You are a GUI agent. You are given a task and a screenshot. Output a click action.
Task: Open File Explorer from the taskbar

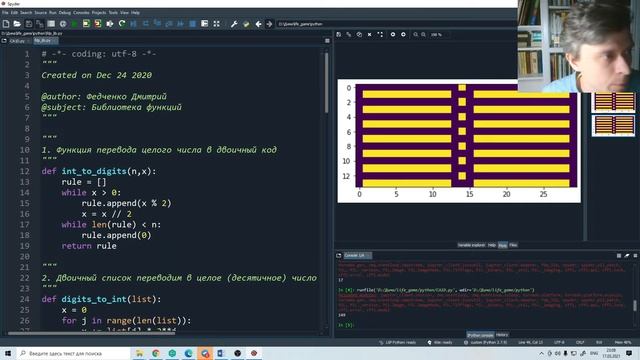pos(139,353)
